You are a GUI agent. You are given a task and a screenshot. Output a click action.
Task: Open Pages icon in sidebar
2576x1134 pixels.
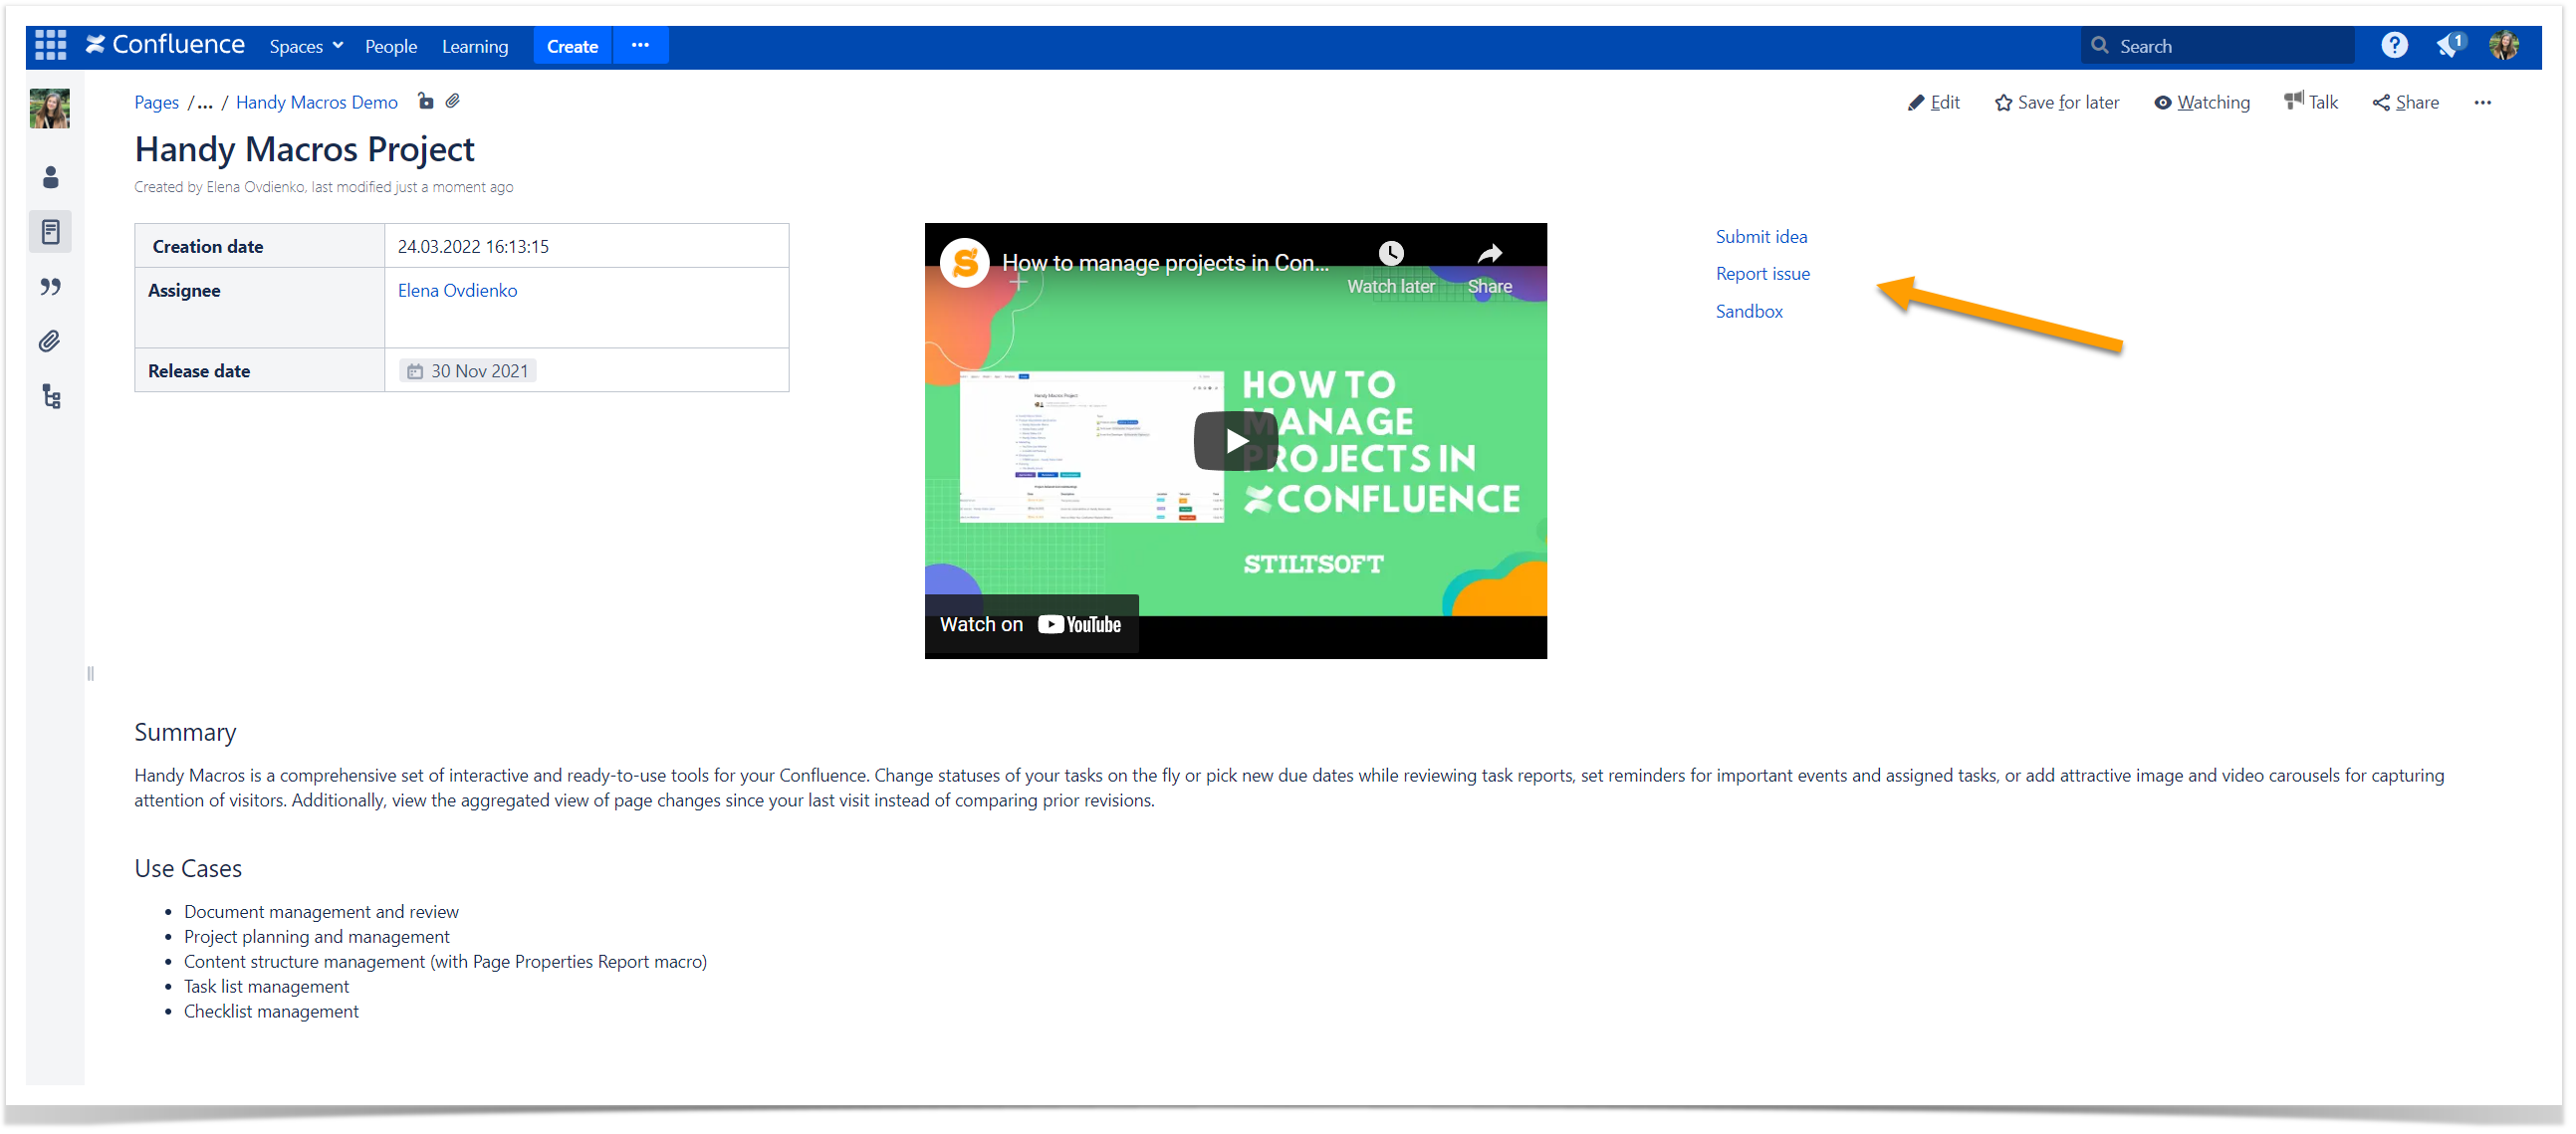pyautogui.click(x=51, y=232)
